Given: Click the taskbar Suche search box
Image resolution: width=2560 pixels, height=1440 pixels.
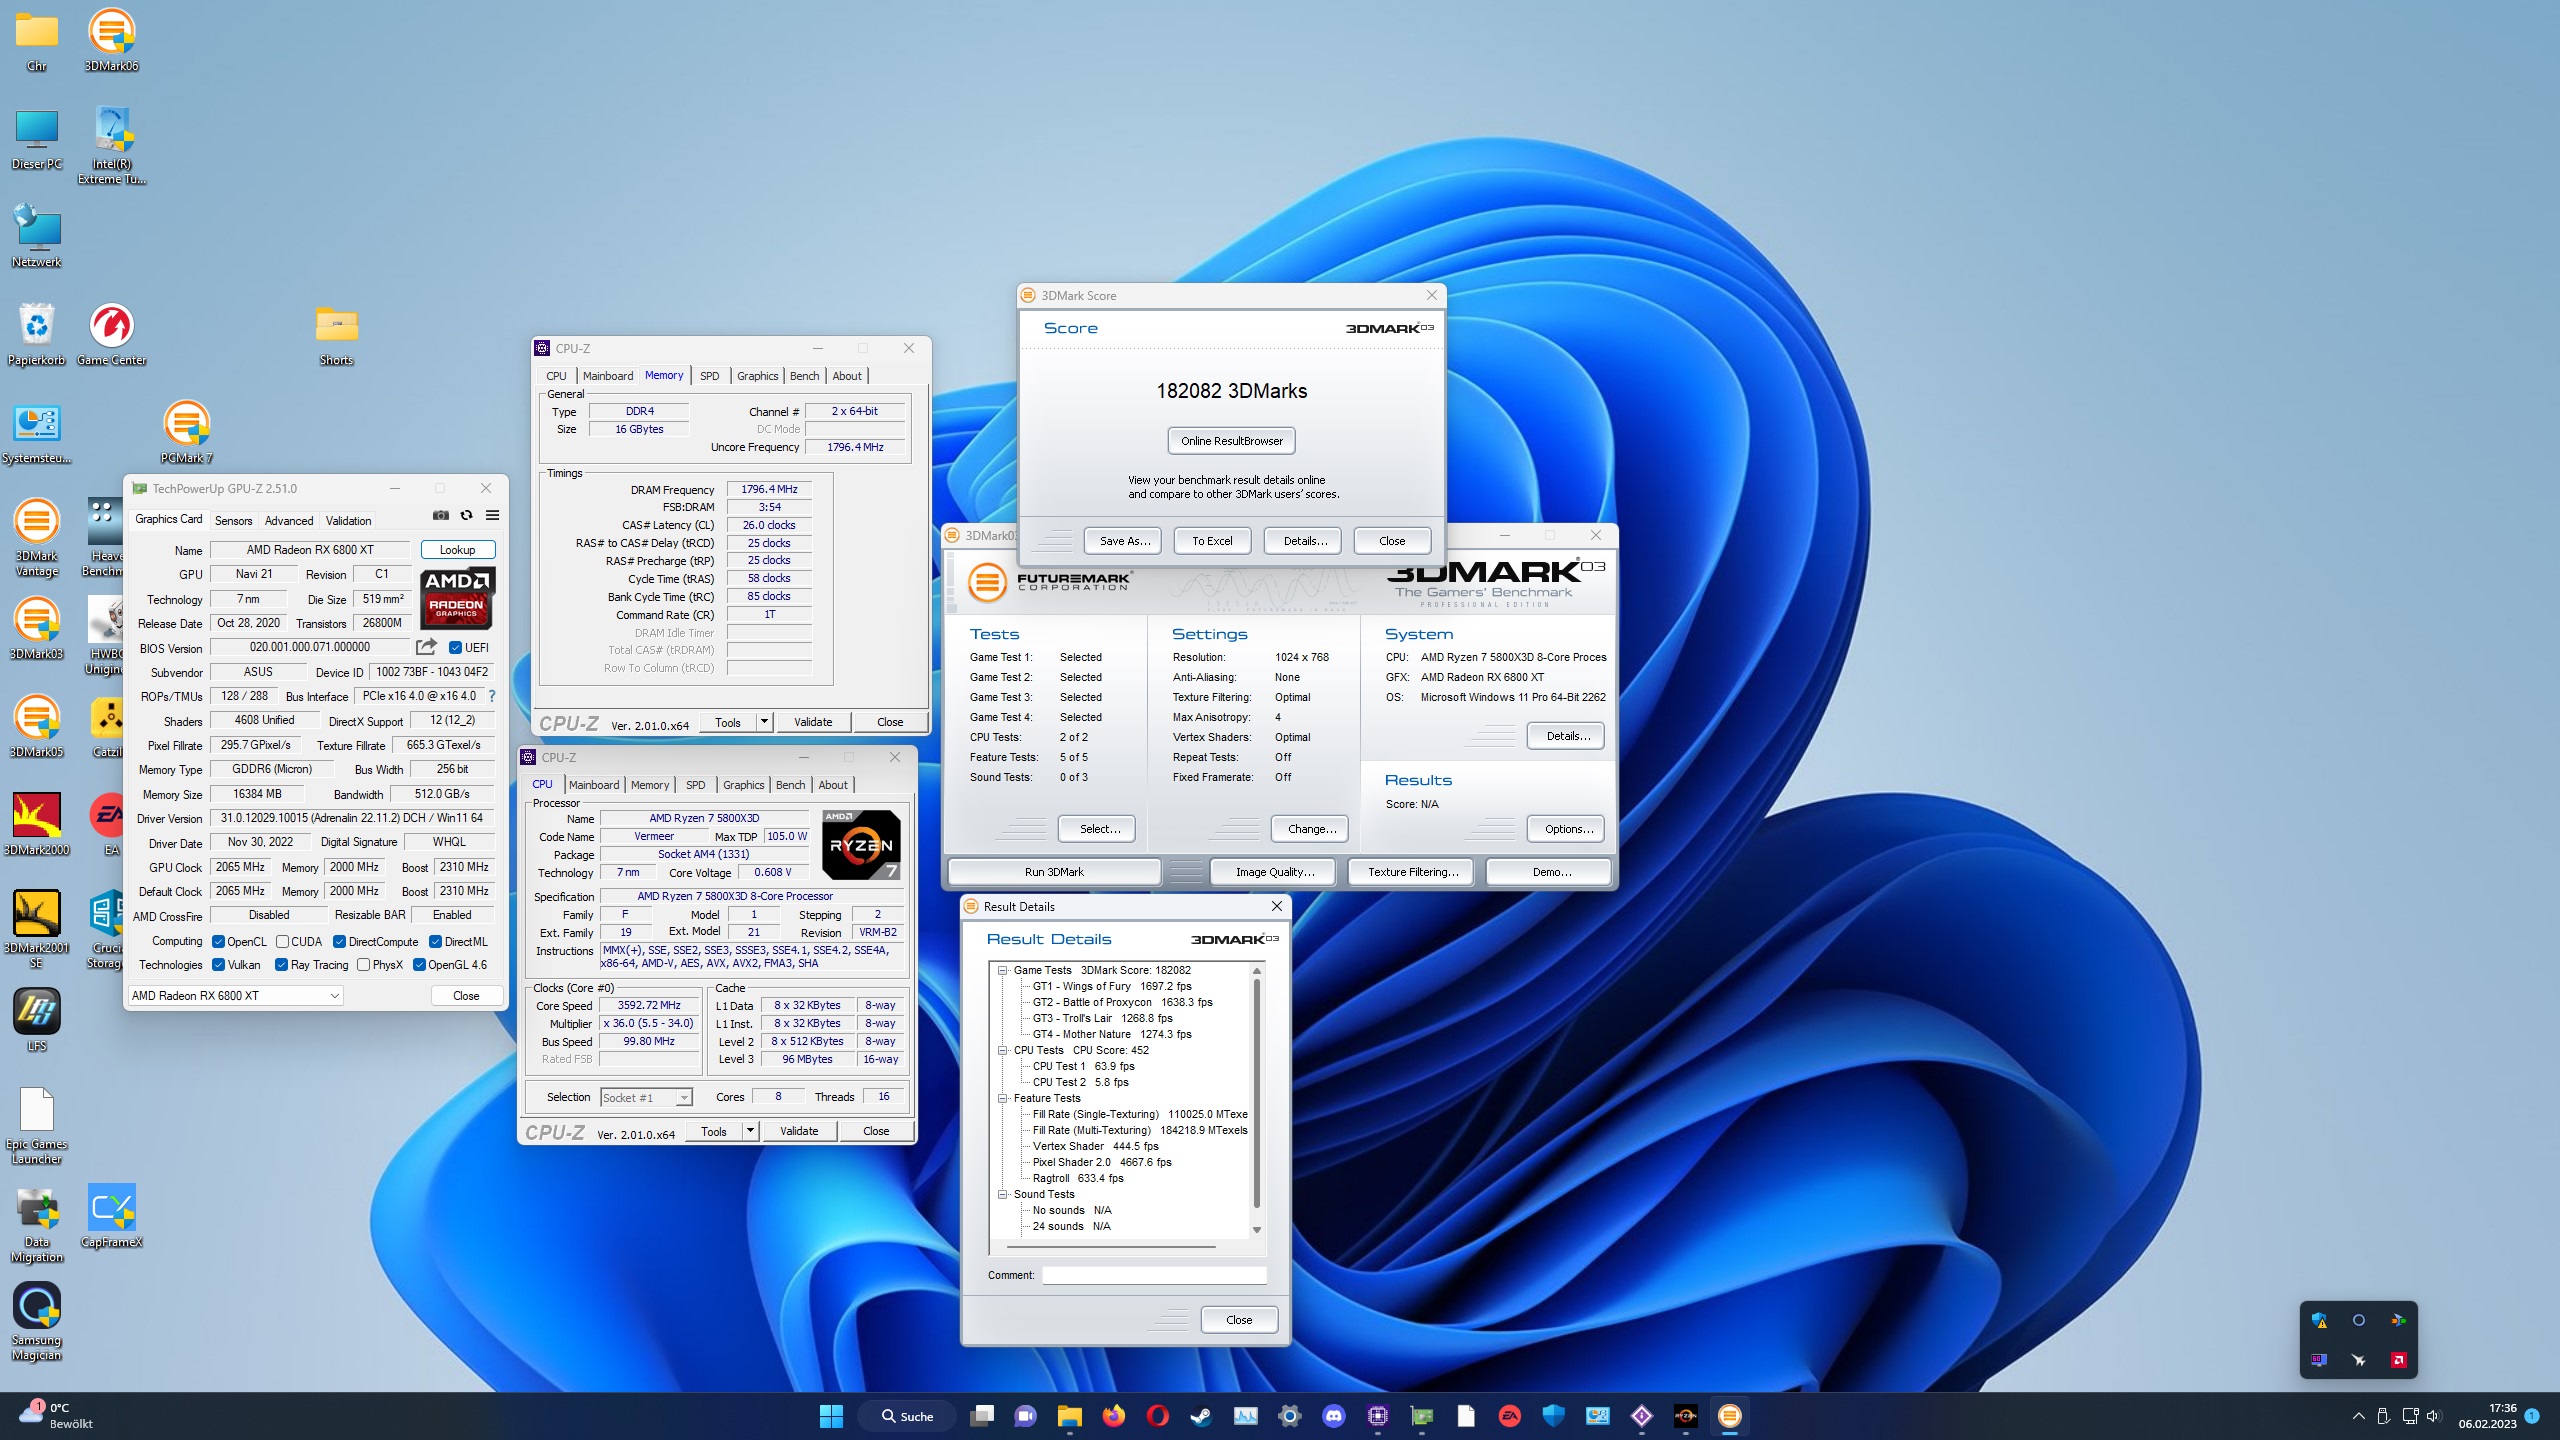Looking at the screenshot, I should click(908, 1415).
